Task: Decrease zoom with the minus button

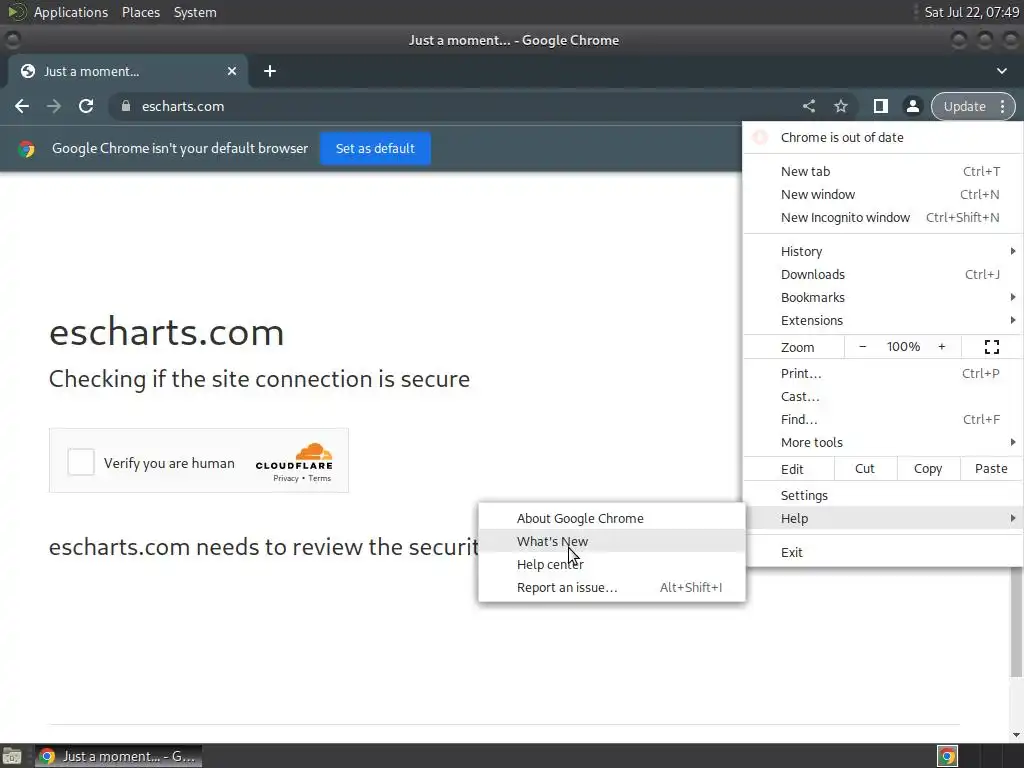Action: 863,347
